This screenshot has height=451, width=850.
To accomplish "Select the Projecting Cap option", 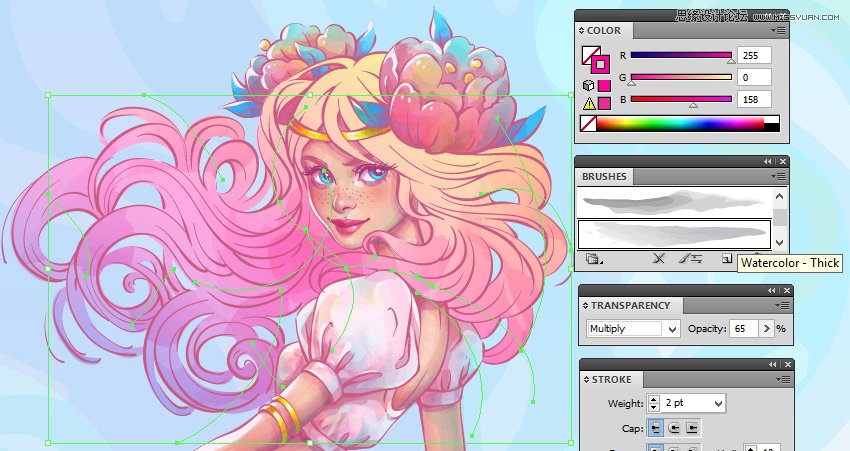I will coord(692,428).
